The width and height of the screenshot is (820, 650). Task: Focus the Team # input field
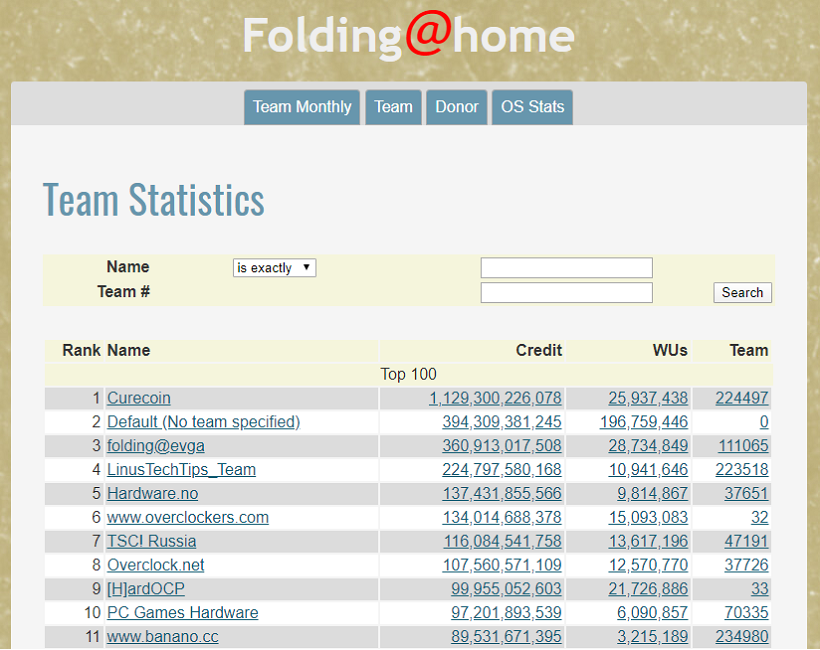tap(566, 292)
